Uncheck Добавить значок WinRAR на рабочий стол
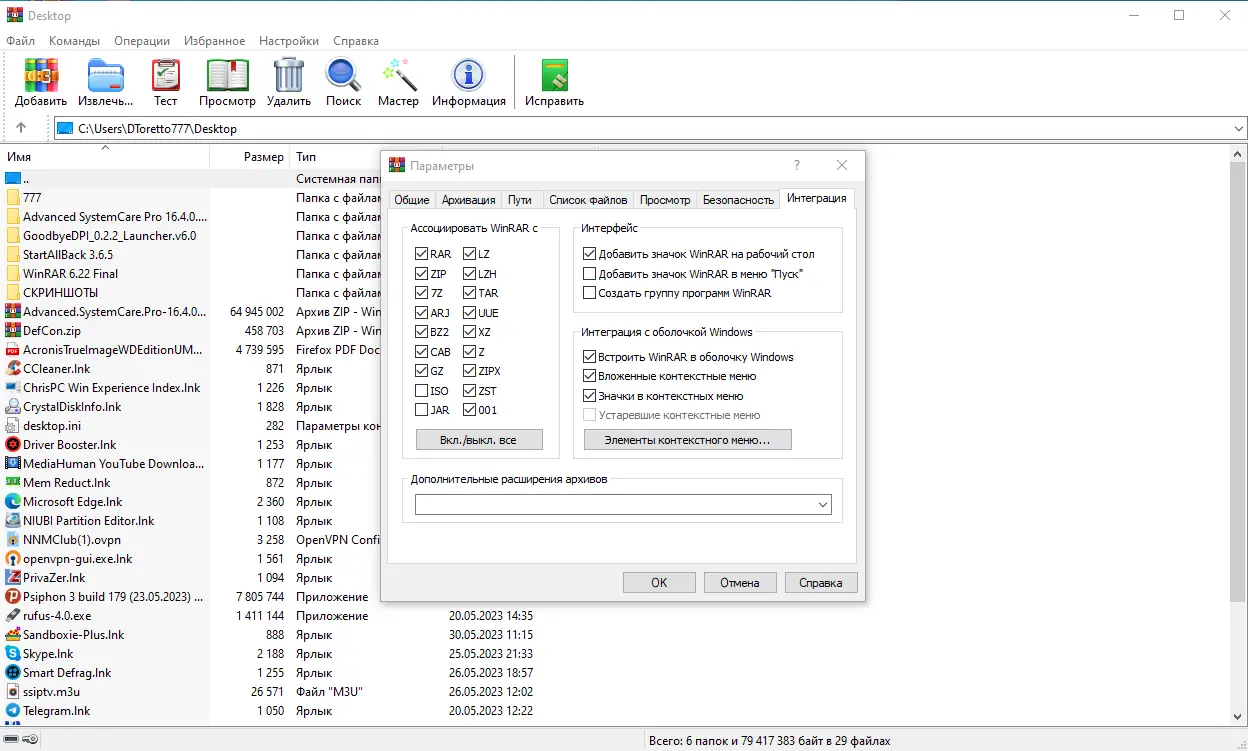 589,254
